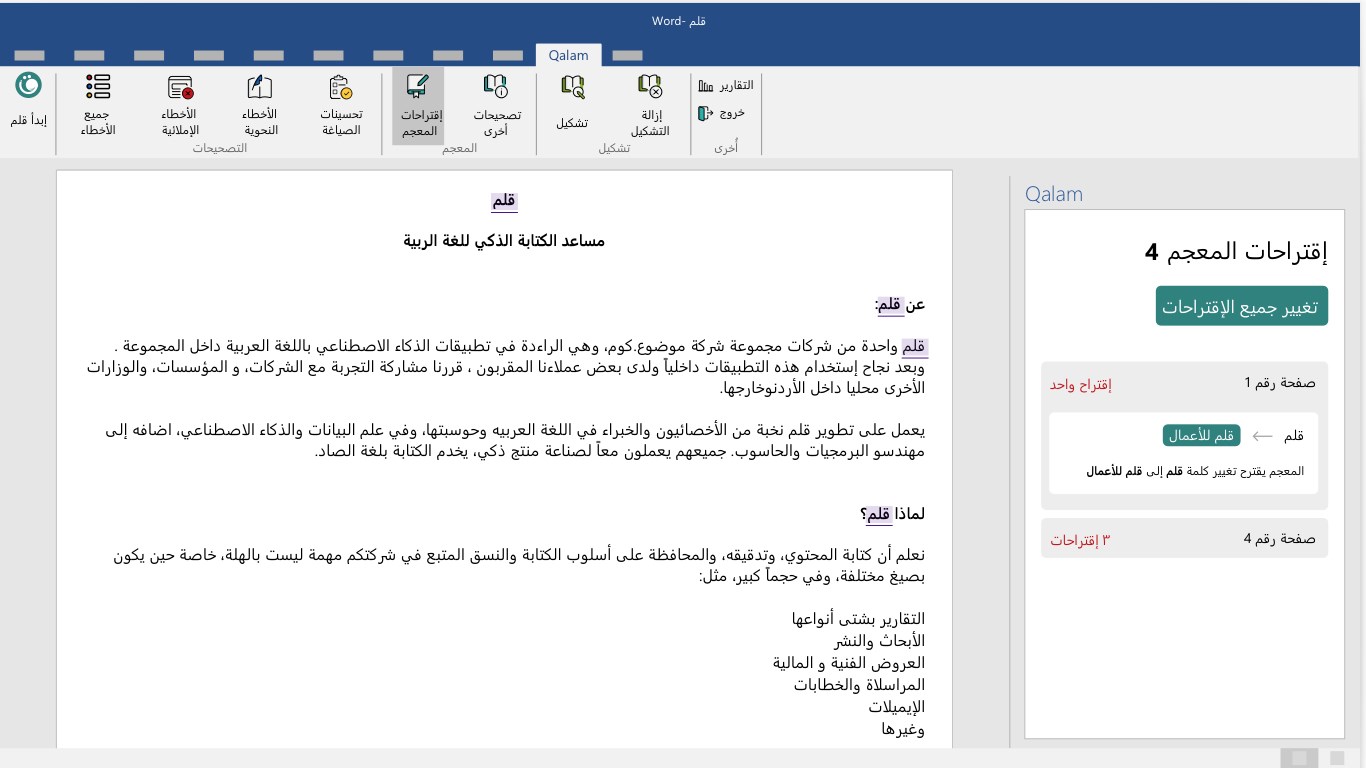Click highlighted قلم in لماذا قلم؟ heading
This screenshot has width=1366, height=768.
coord(878,515)
